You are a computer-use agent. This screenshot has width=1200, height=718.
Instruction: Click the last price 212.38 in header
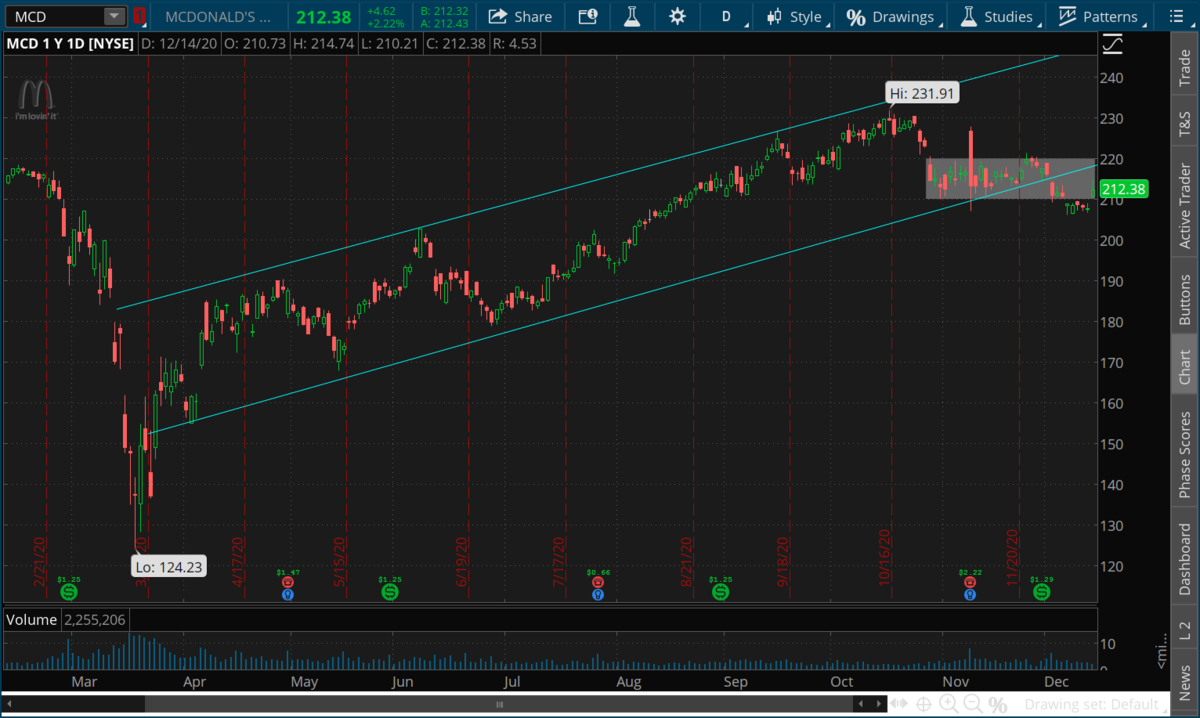(x=322, y=17)
